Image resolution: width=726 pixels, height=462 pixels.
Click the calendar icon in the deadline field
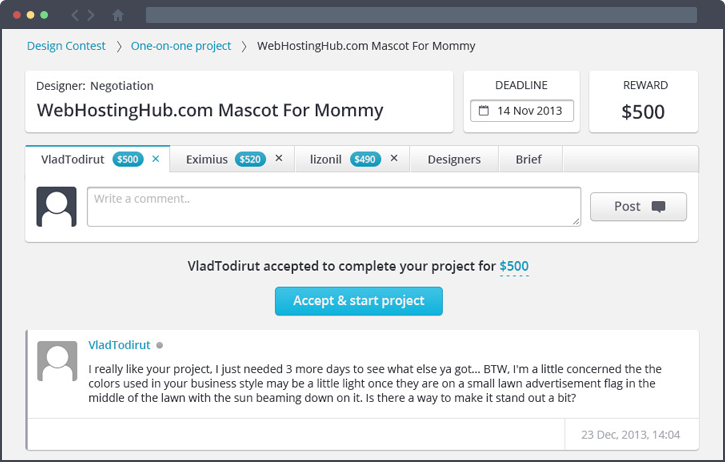pos(483,111)
